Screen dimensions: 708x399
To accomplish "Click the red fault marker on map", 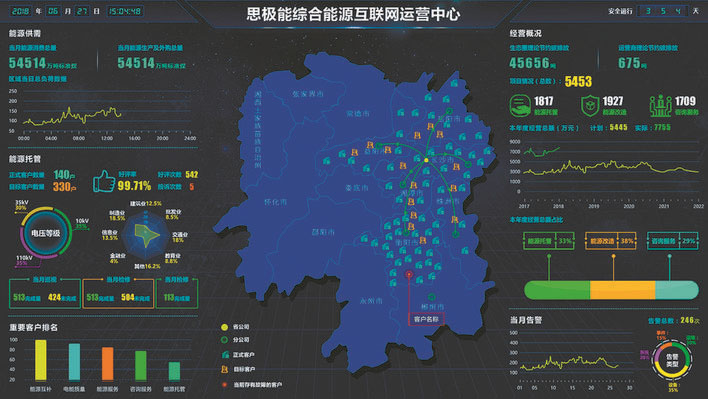I will point(409,274).
